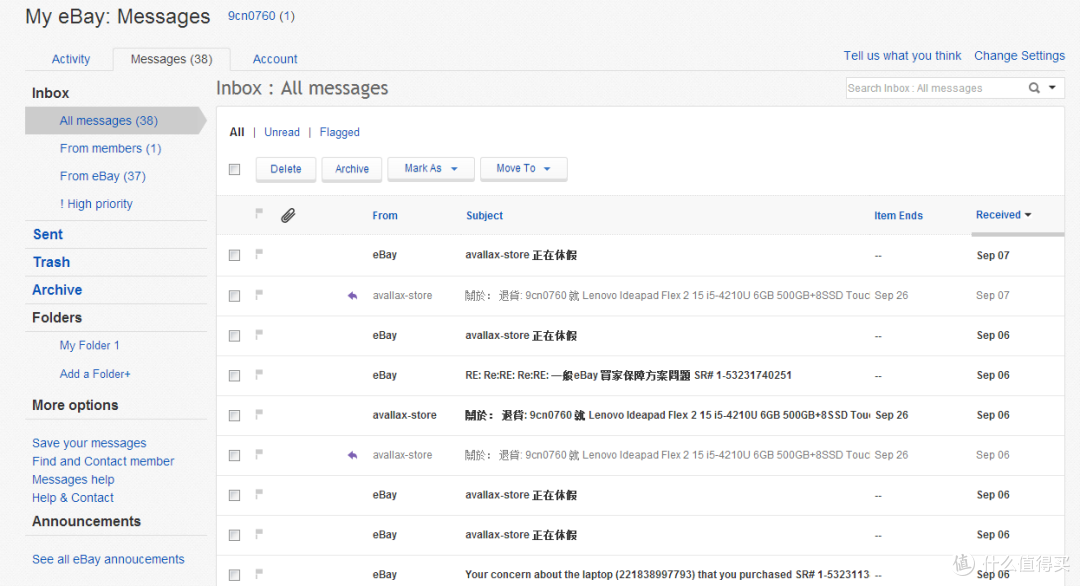Open the Archive folder in sidebar
This screenshot has width=1080, height=586.
[x=56, y=290]
